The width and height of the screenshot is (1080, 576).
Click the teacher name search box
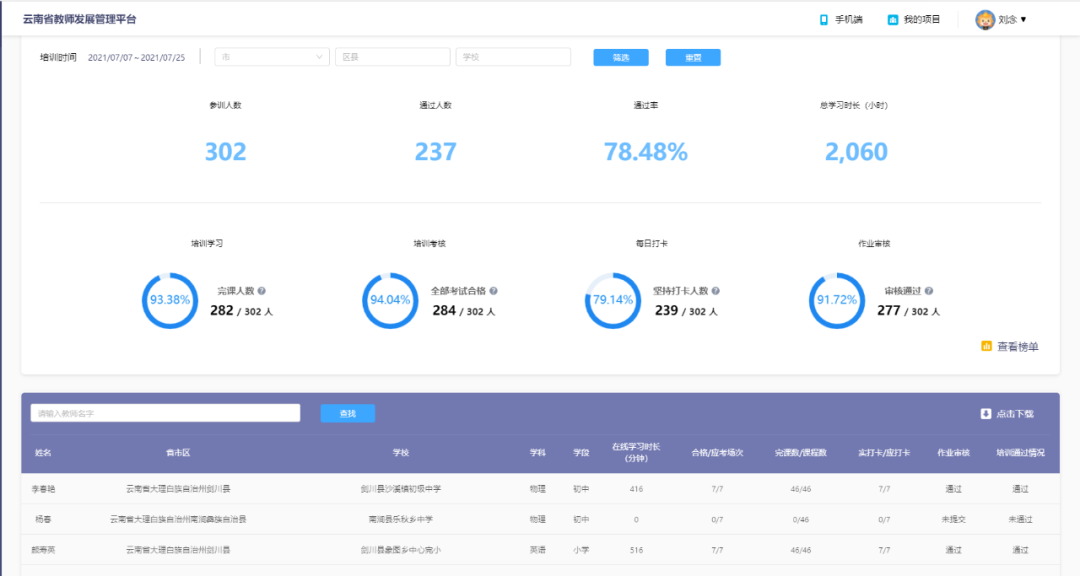coord(165,413)
